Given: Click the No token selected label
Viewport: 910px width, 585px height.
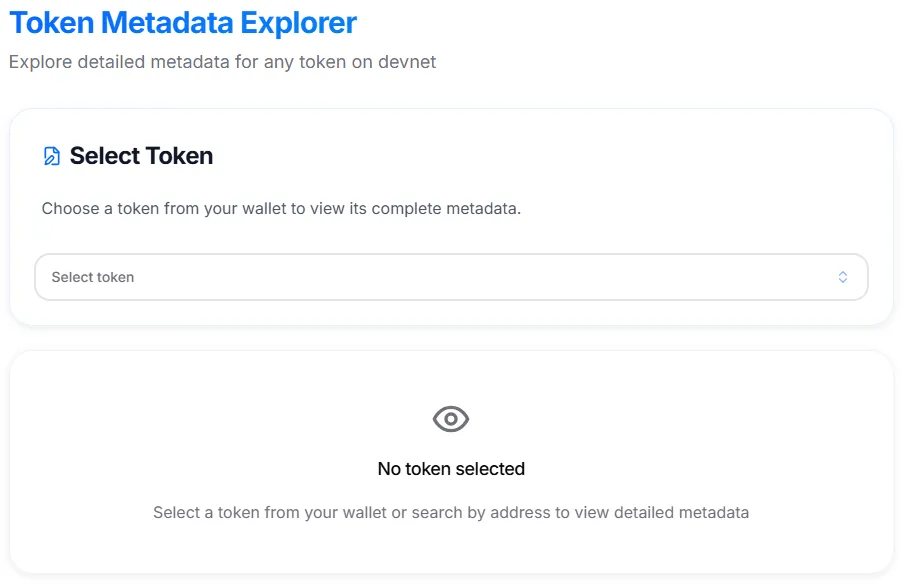Looking at the screenshot, I should click(451, 468).
